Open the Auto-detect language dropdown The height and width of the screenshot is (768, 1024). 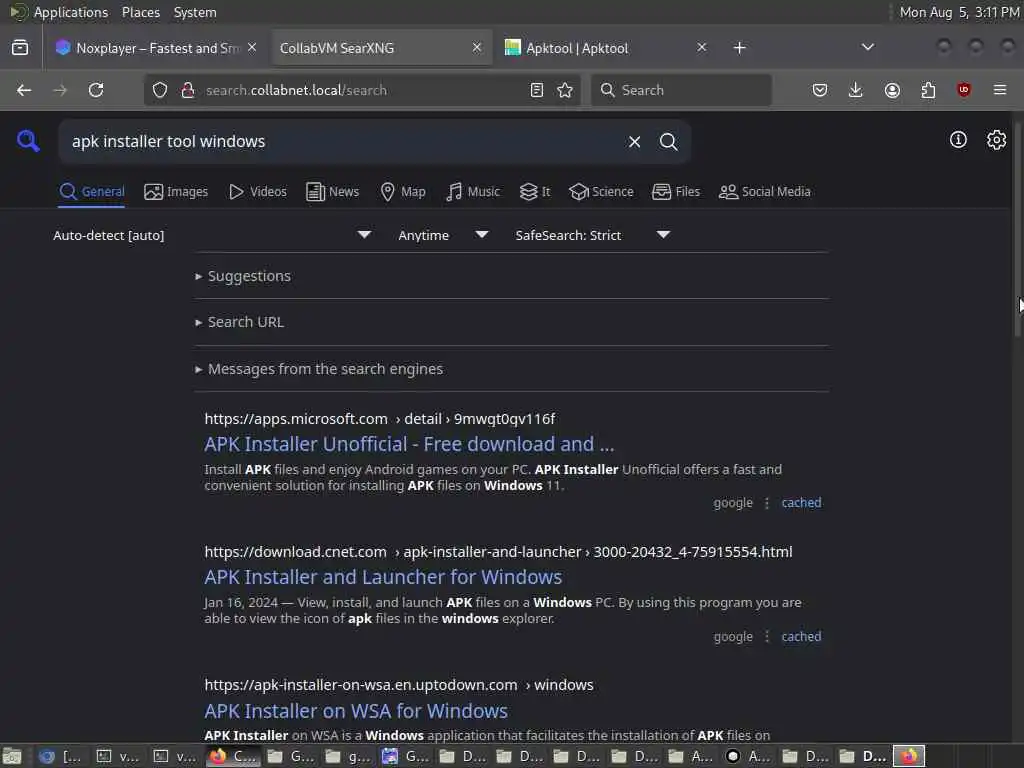coord(212,235)
